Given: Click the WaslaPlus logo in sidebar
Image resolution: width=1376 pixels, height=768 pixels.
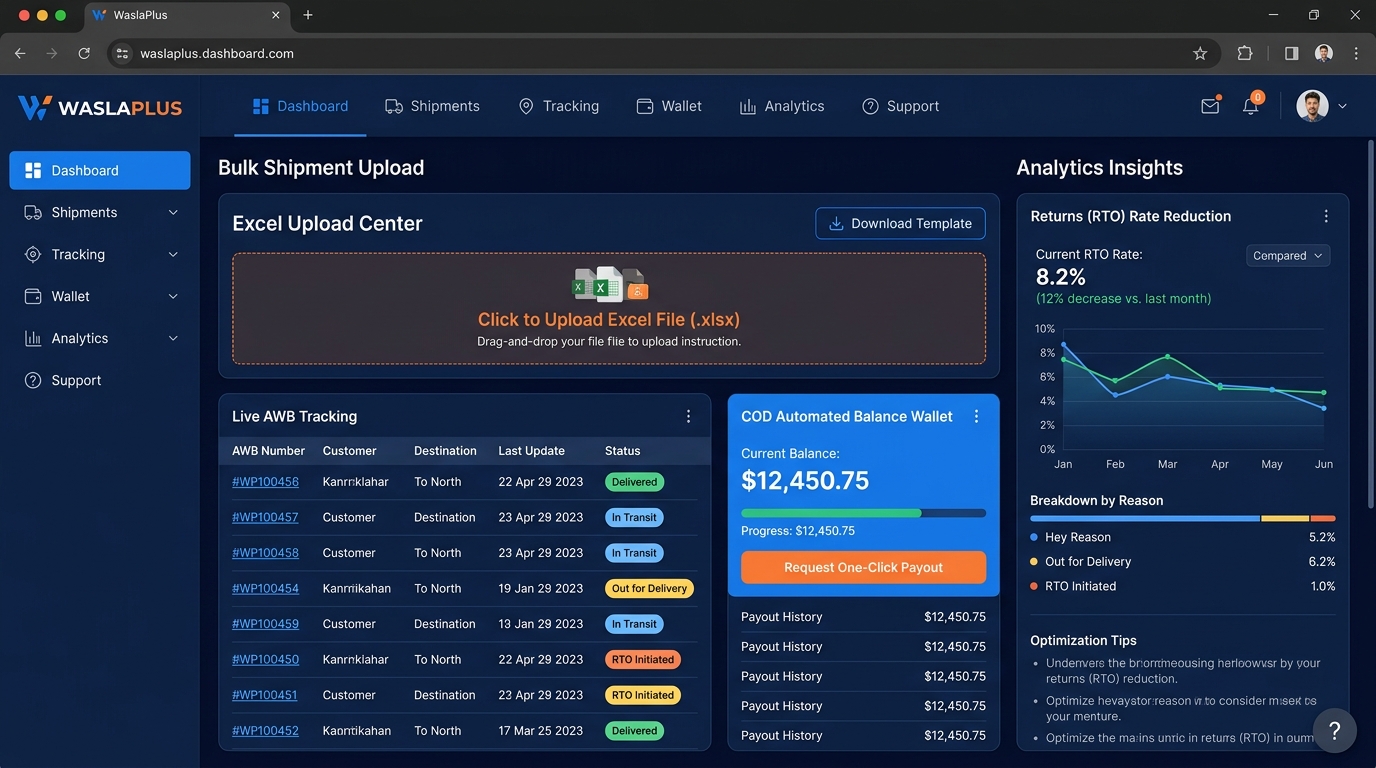Looking at the screenshot, I should click(100, 107).
